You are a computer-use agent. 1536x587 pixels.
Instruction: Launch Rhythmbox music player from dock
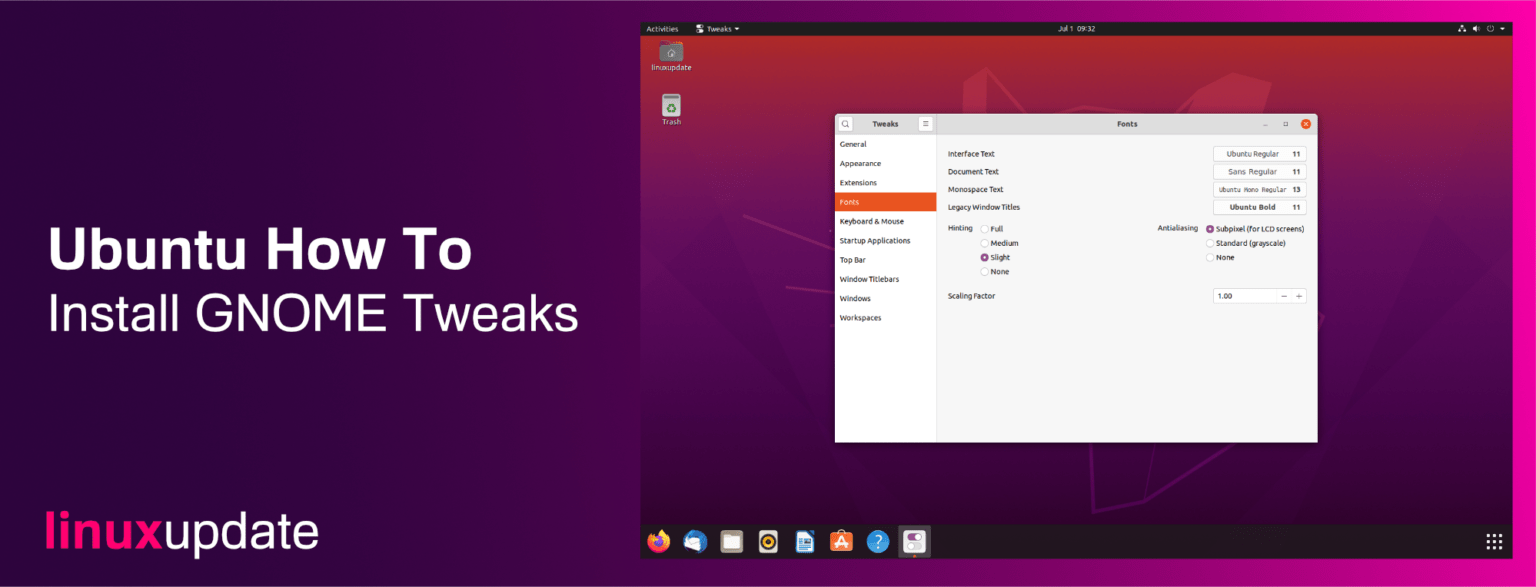pyautogui.click(x=768, y=542)
